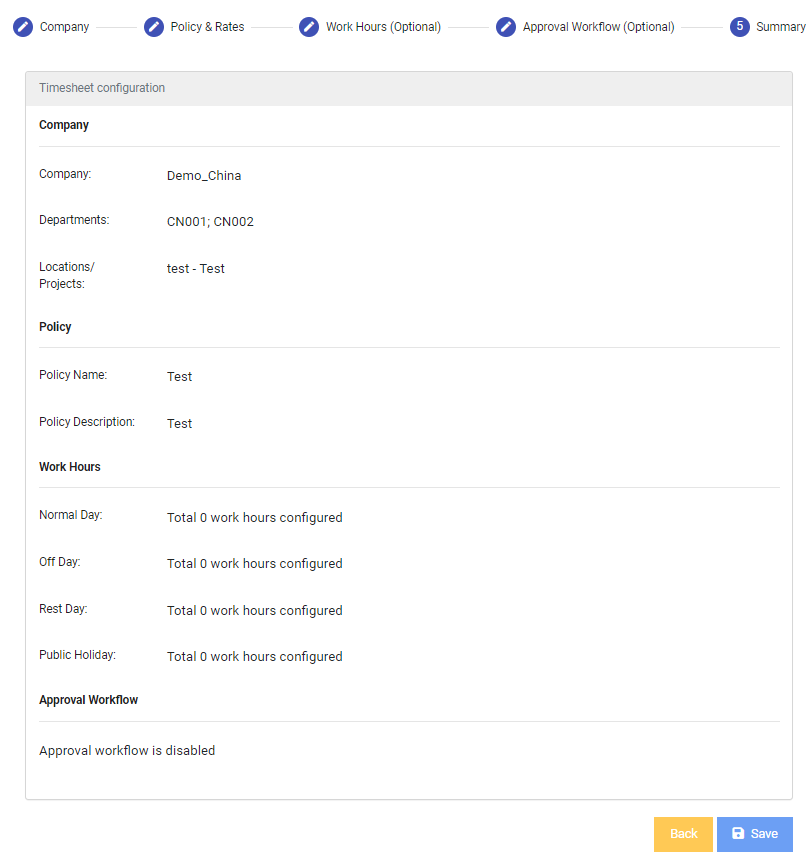
Task: Select the Summary step label
Action: [x=780, y=27]
